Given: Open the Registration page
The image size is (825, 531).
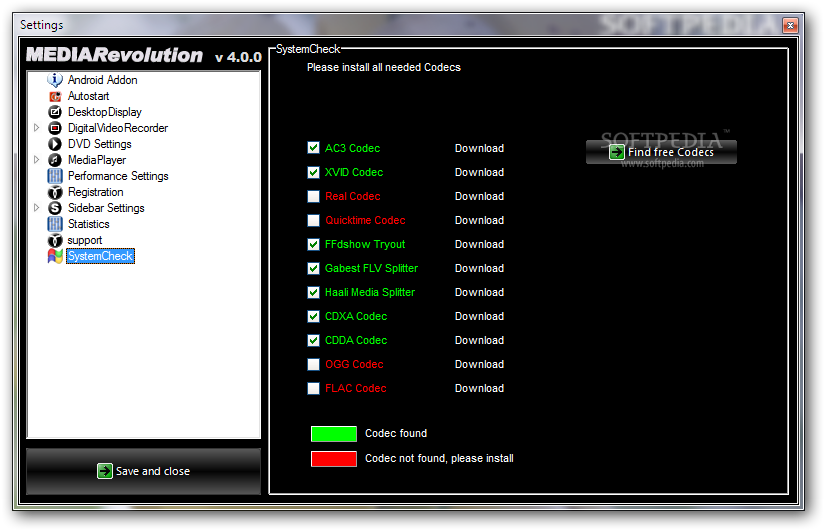Looking at the screenshot, I should [x=95, y=192].
